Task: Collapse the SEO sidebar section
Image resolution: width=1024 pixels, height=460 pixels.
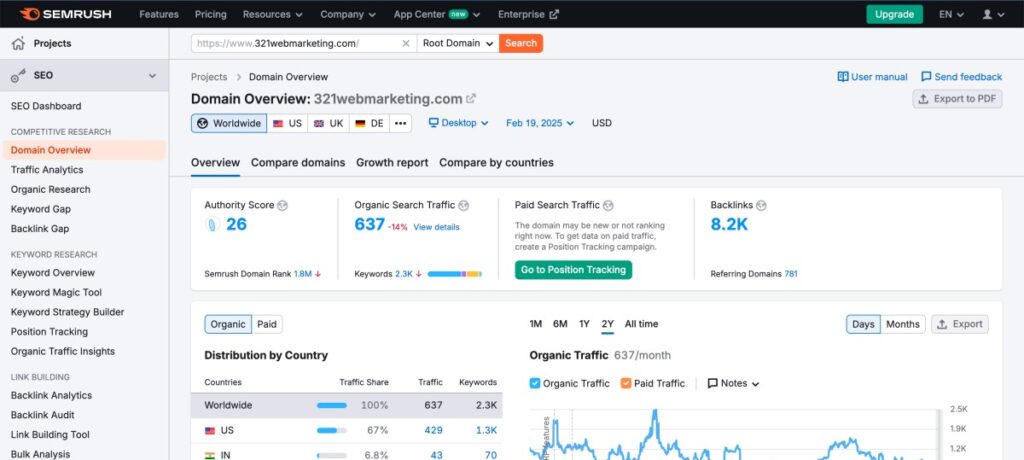Action: [152, 76]
